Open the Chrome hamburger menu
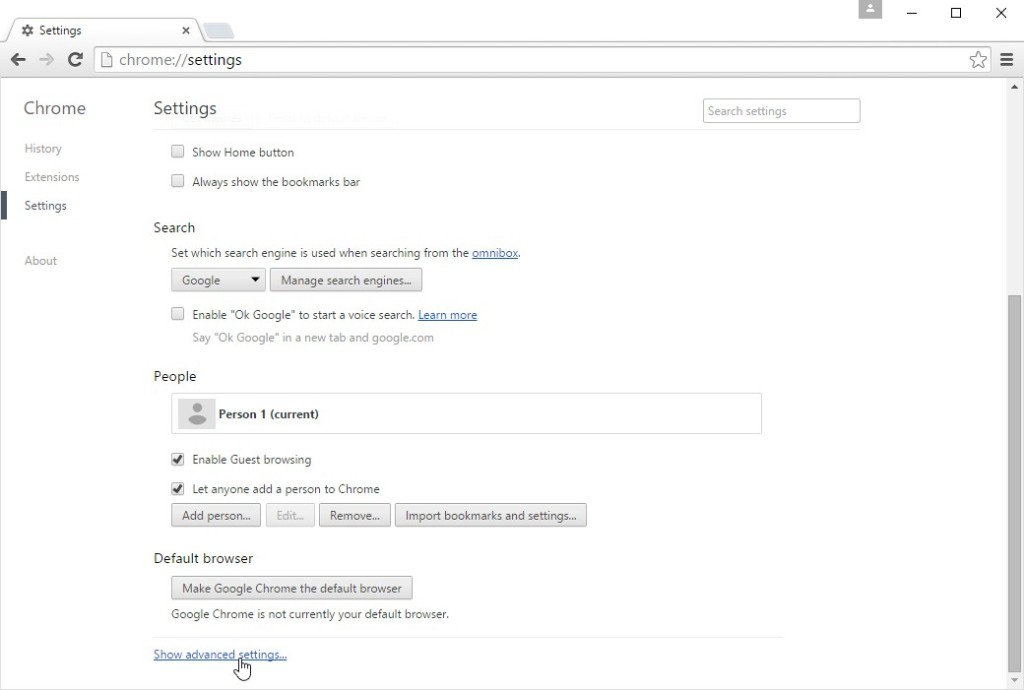The width and height of the screenshot is (1024, 690). pos(1006,60)
